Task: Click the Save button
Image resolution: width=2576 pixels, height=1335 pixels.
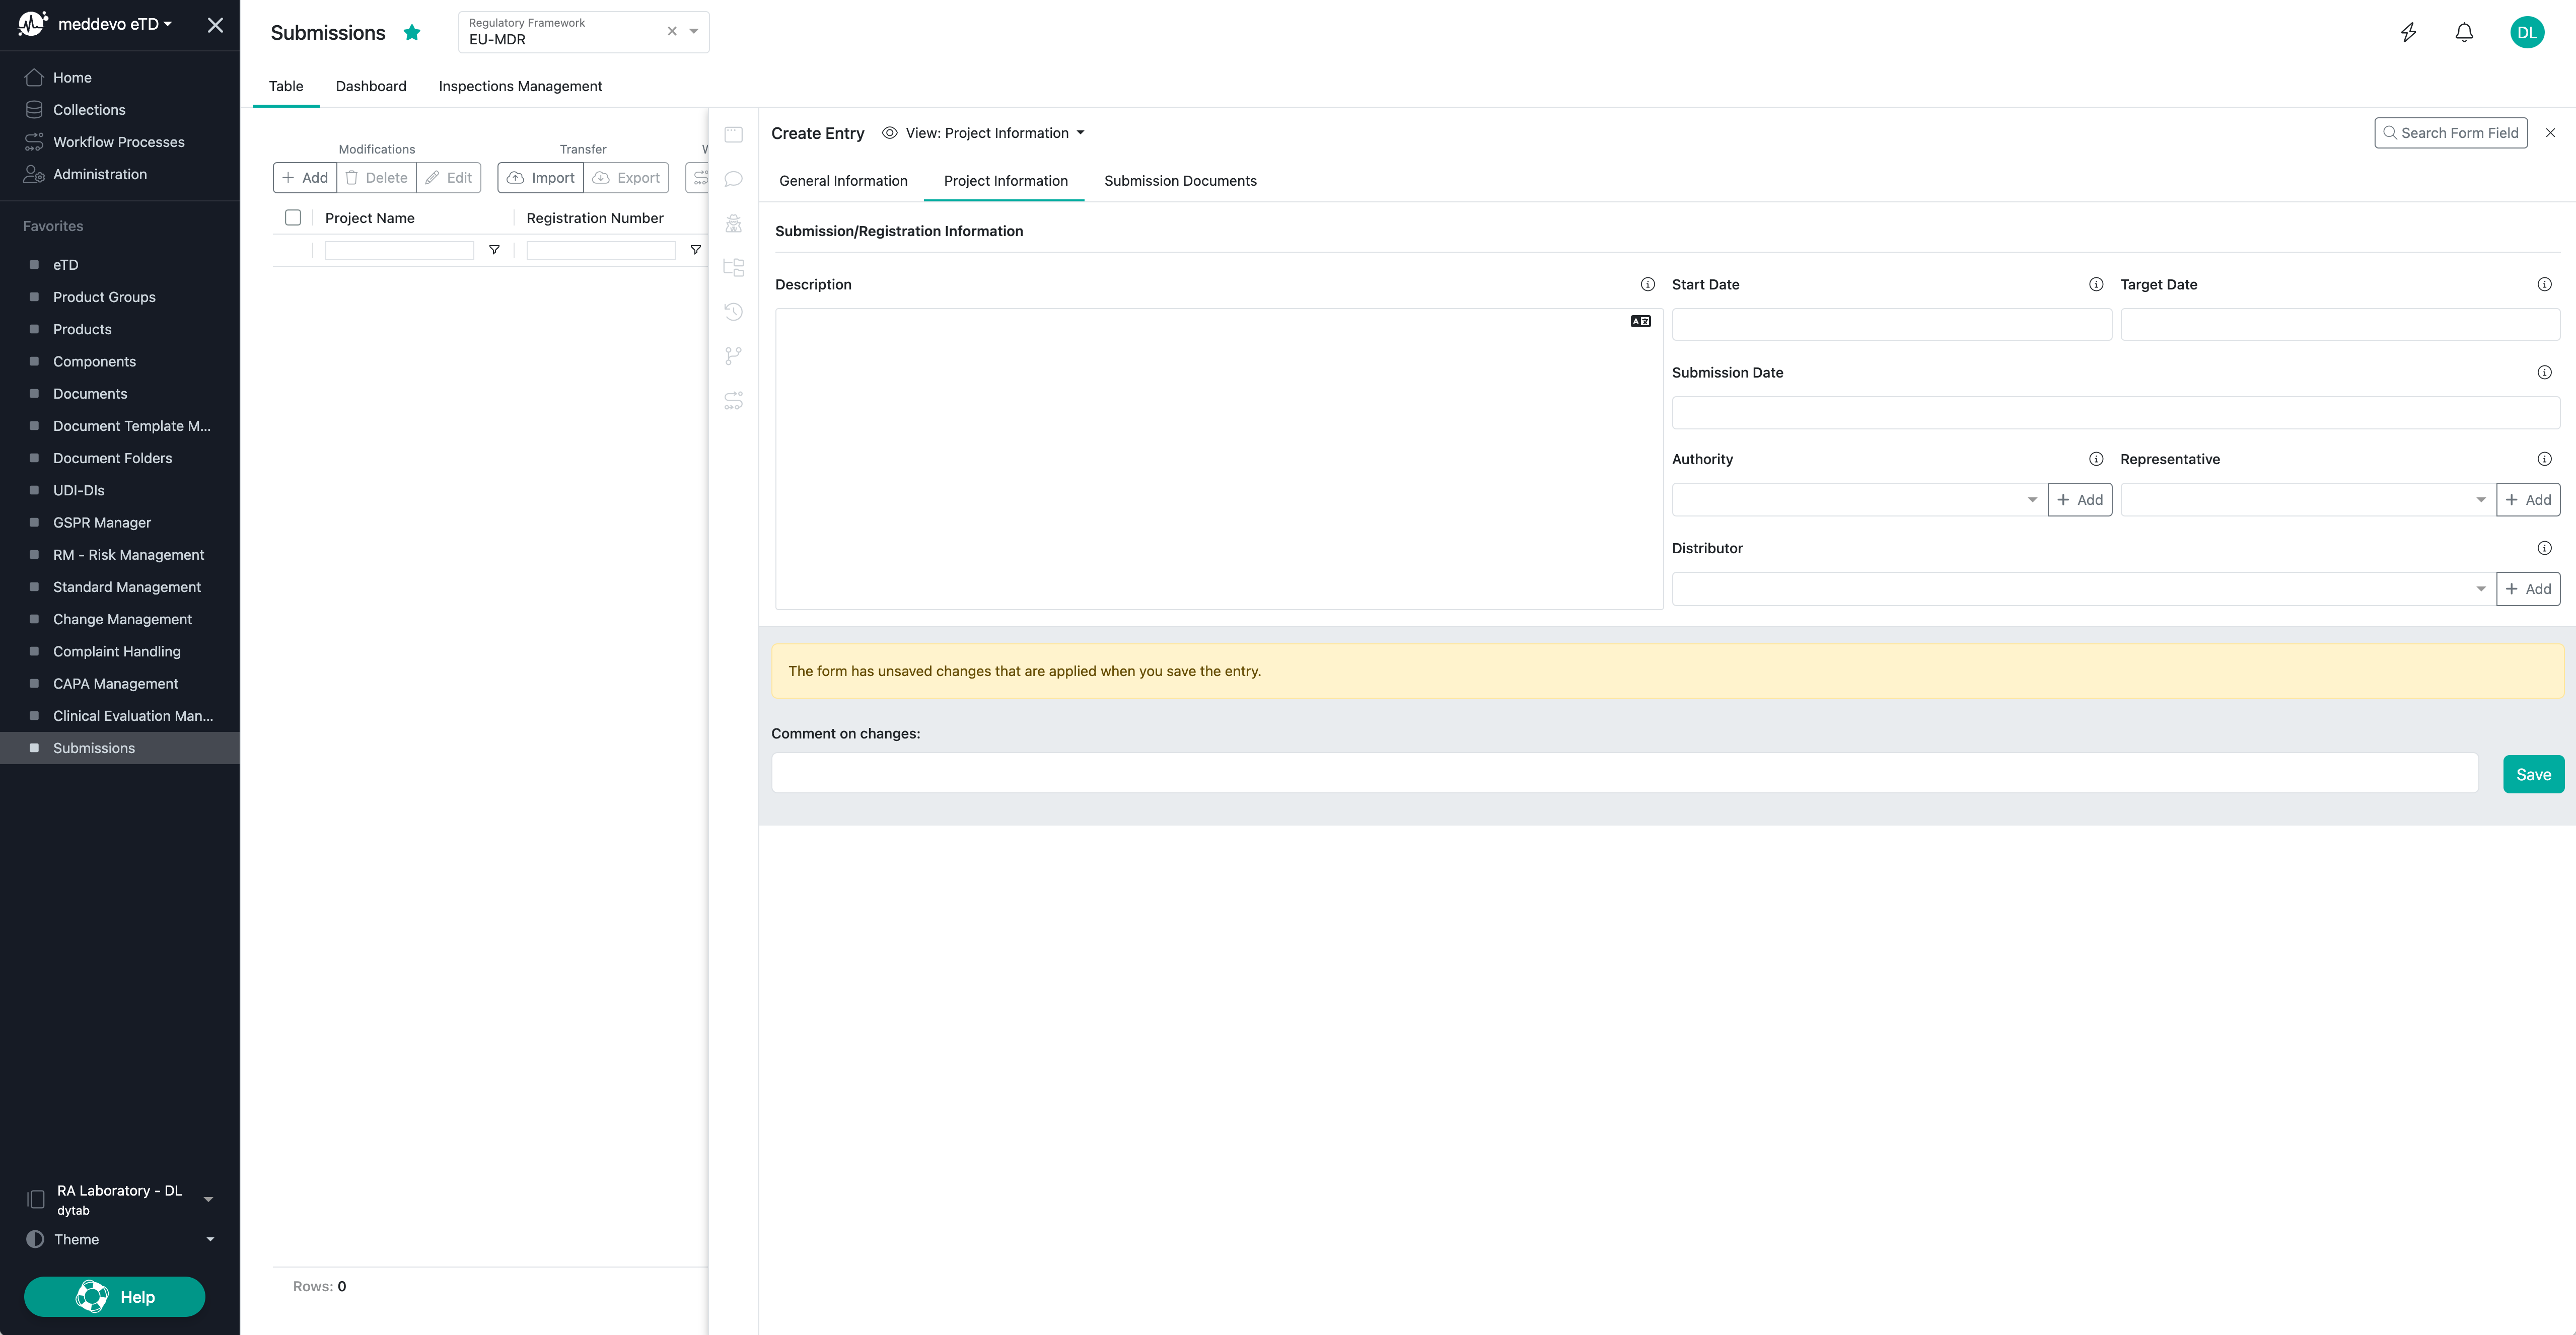Action: click(2533, 773)
